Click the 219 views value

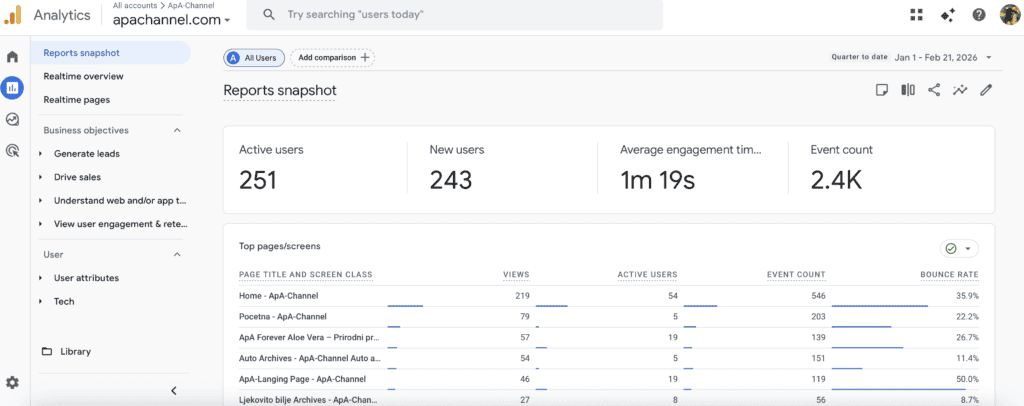coord(522,296)
